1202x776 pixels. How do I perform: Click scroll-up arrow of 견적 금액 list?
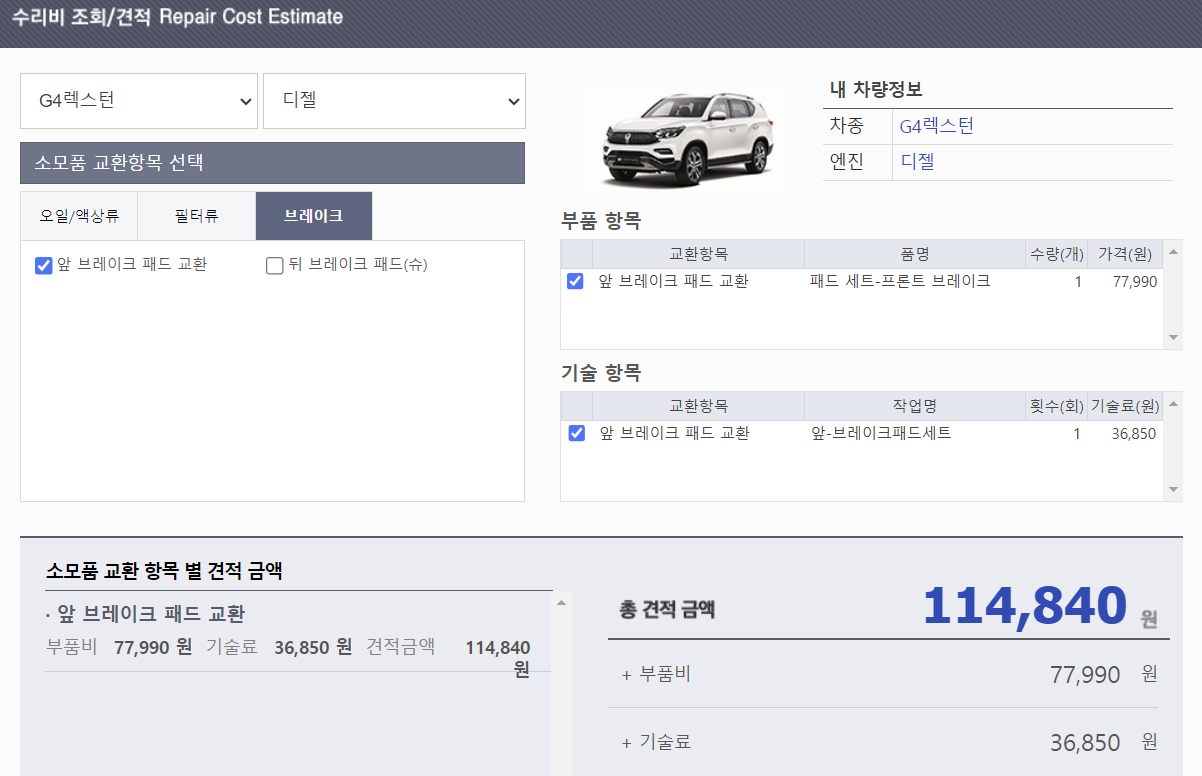[561, 603]
